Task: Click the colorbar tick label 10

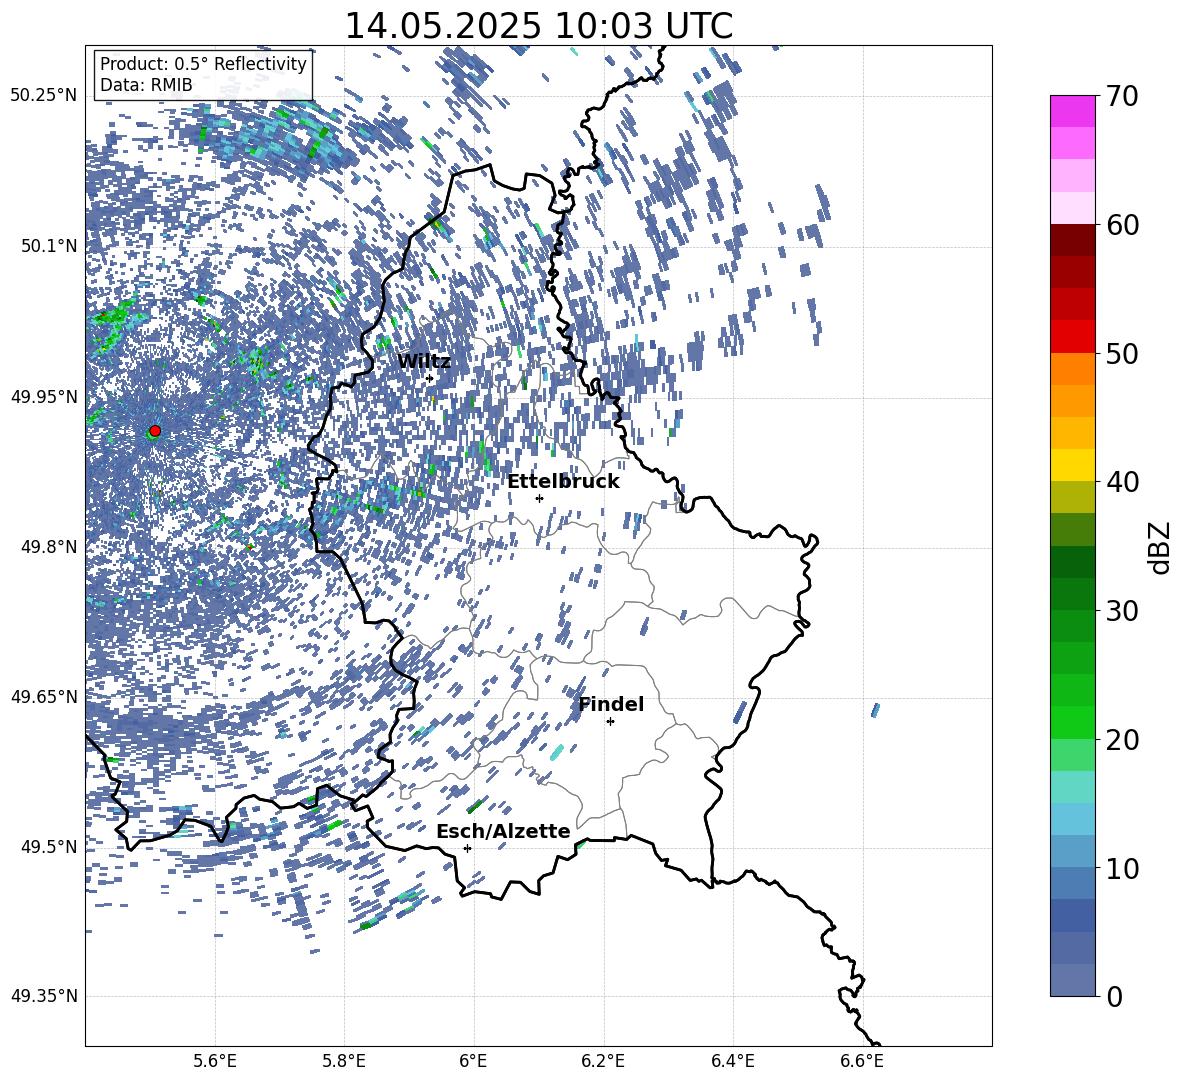Action: coord(1123,868)
